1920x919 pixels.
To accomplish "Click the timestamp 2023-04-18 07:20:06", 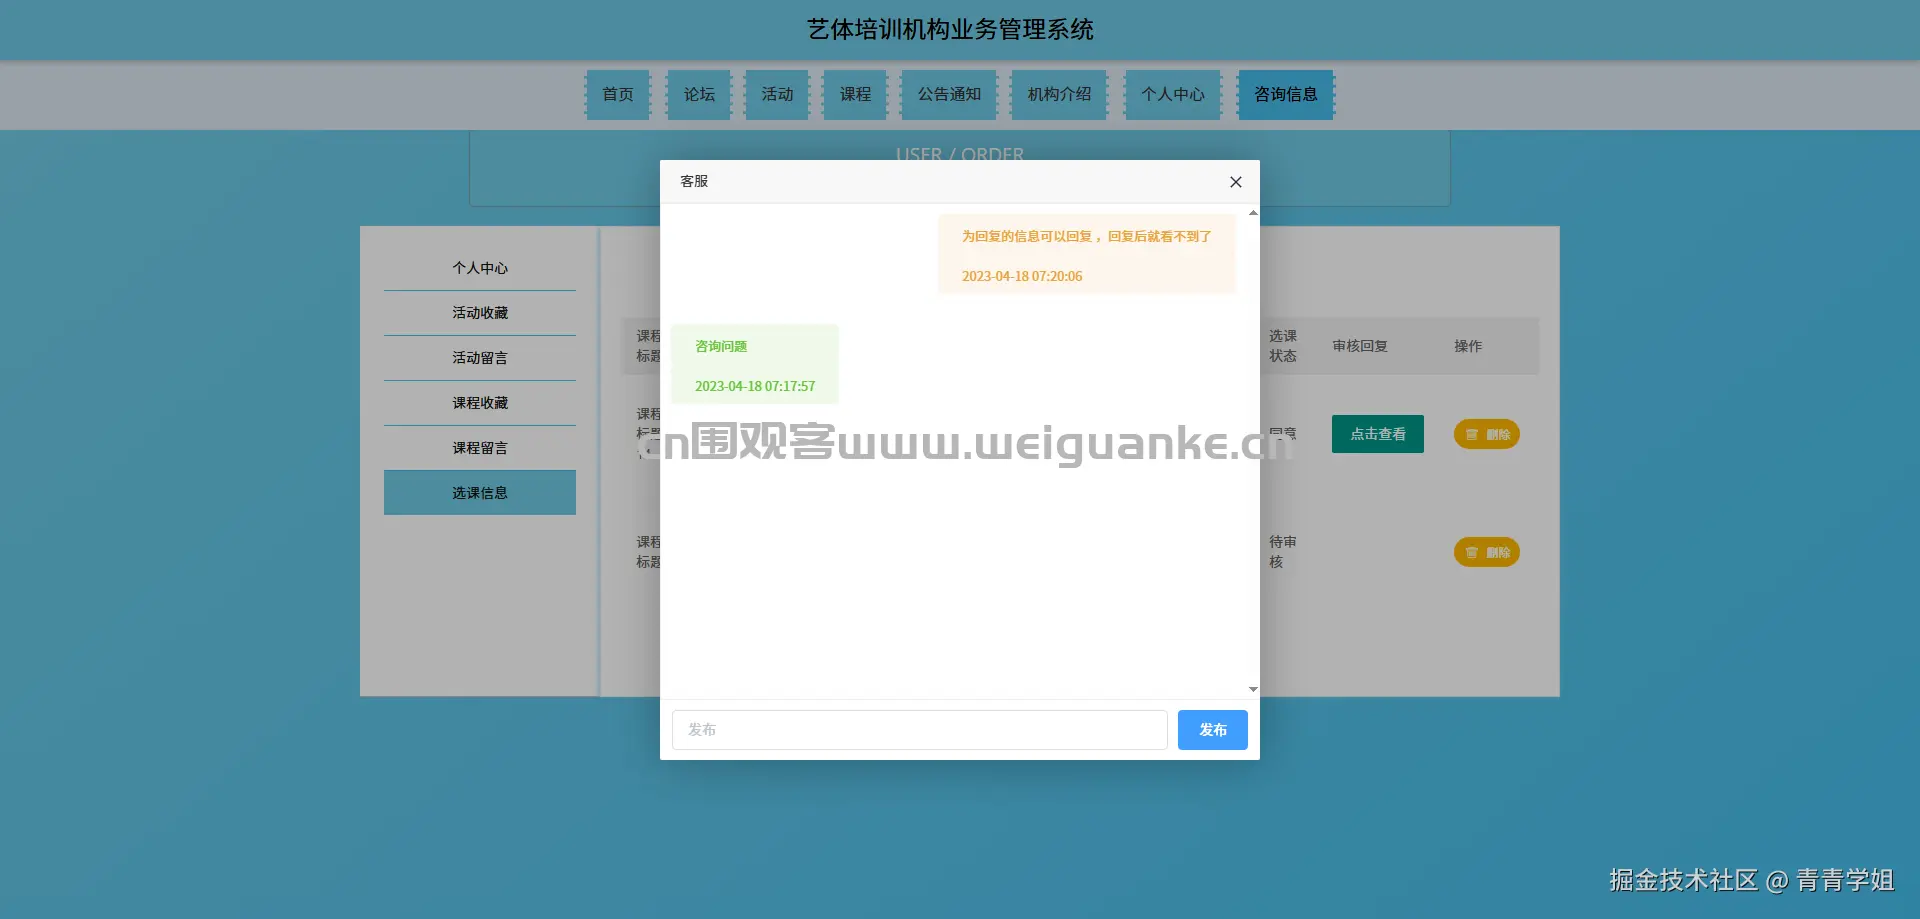I will click(x=1022, y=276).
